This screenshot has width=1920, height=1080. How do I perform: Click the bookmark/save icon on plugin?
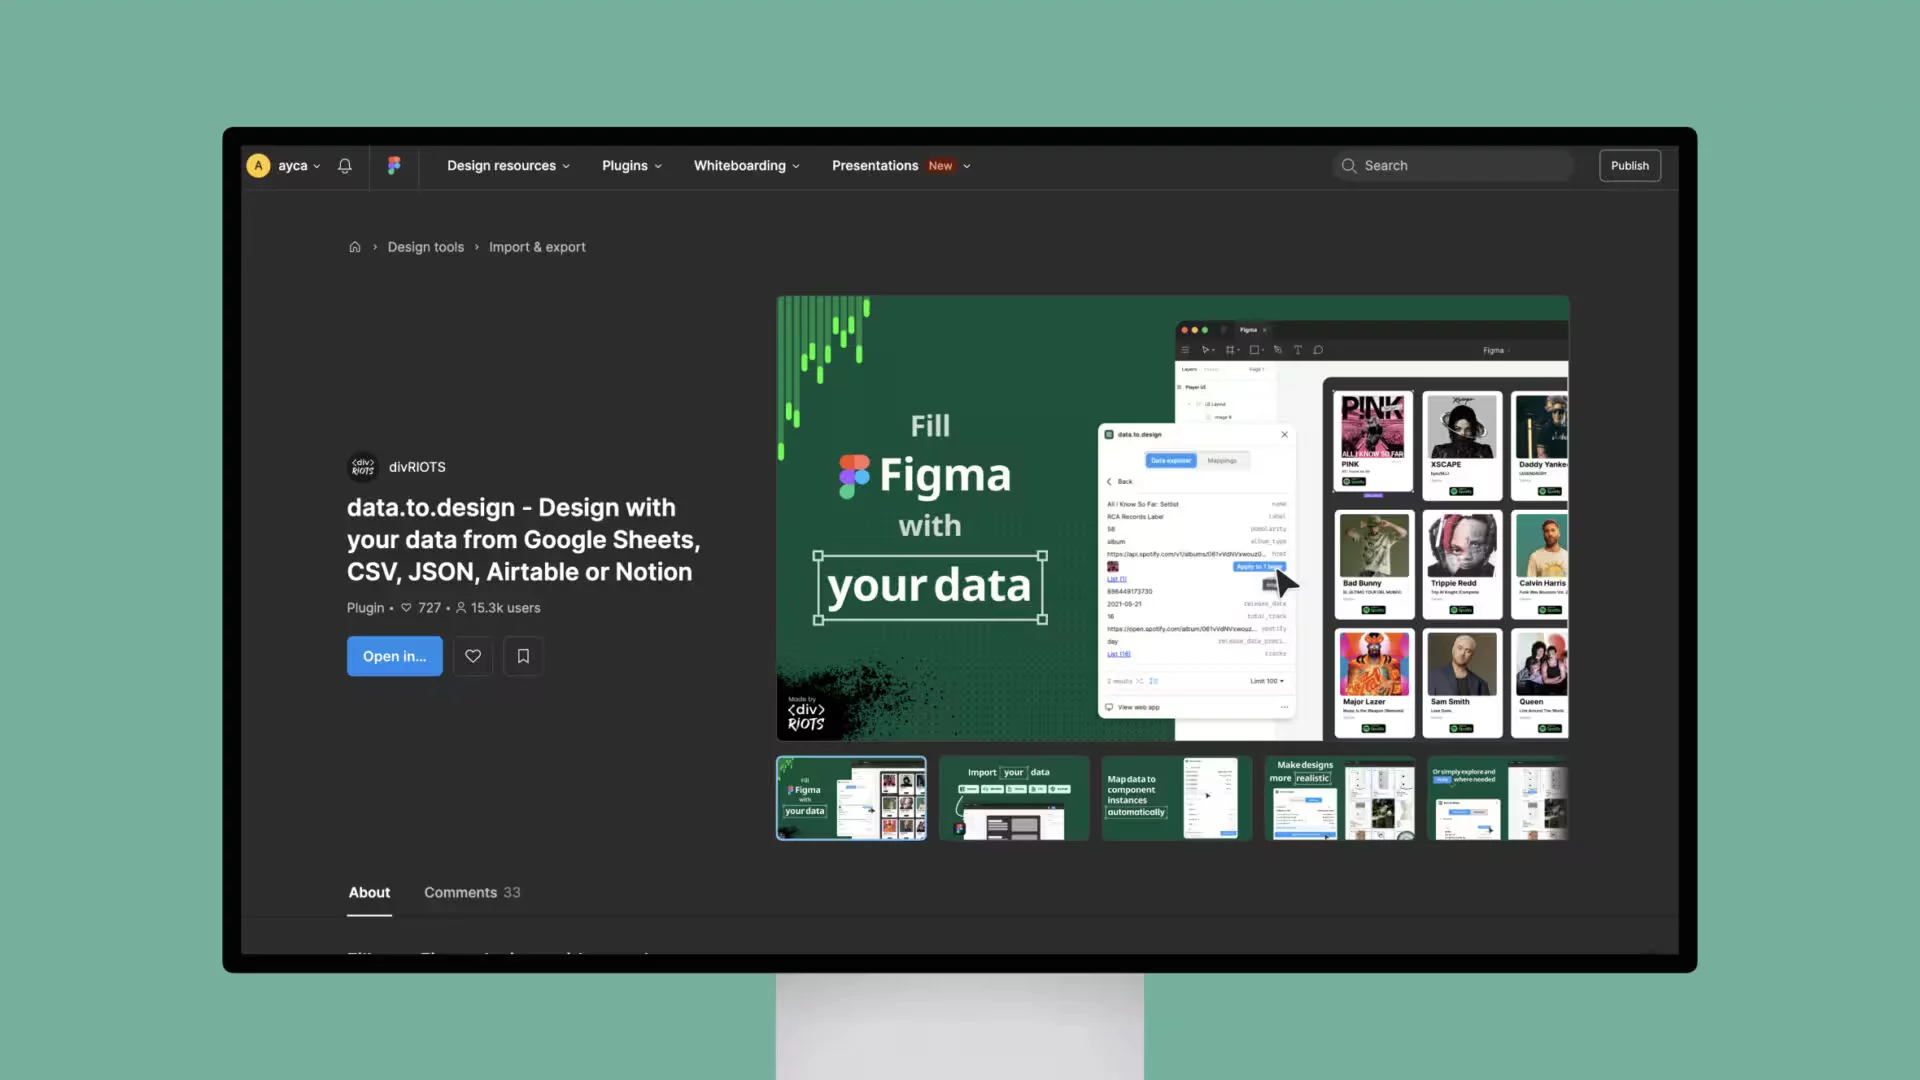(522, 655)
